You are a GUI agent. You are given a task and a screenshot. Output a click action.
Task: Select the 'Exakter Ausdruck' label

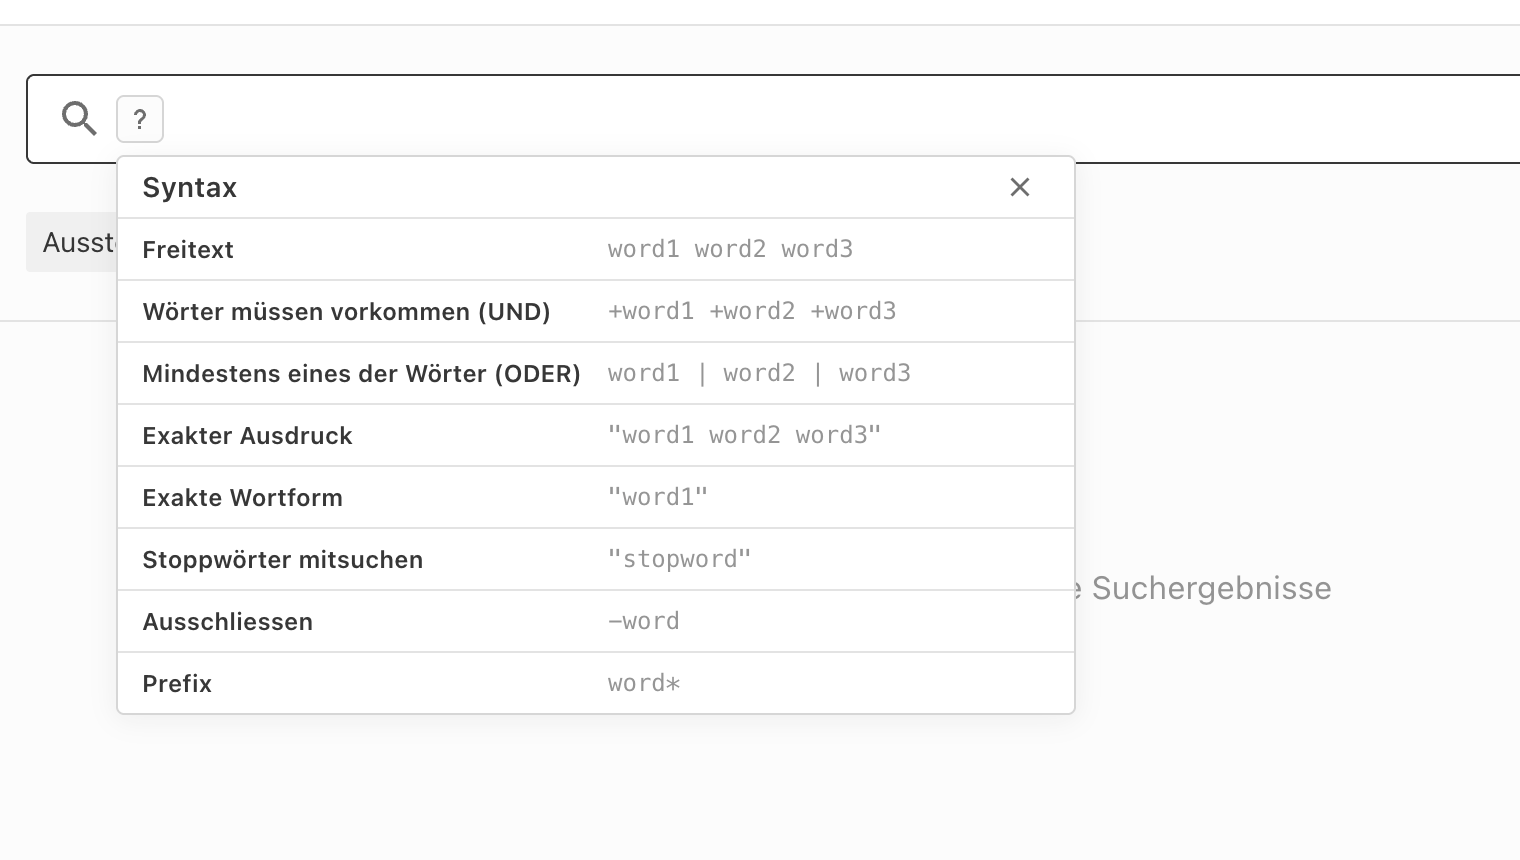coord(248,436)
